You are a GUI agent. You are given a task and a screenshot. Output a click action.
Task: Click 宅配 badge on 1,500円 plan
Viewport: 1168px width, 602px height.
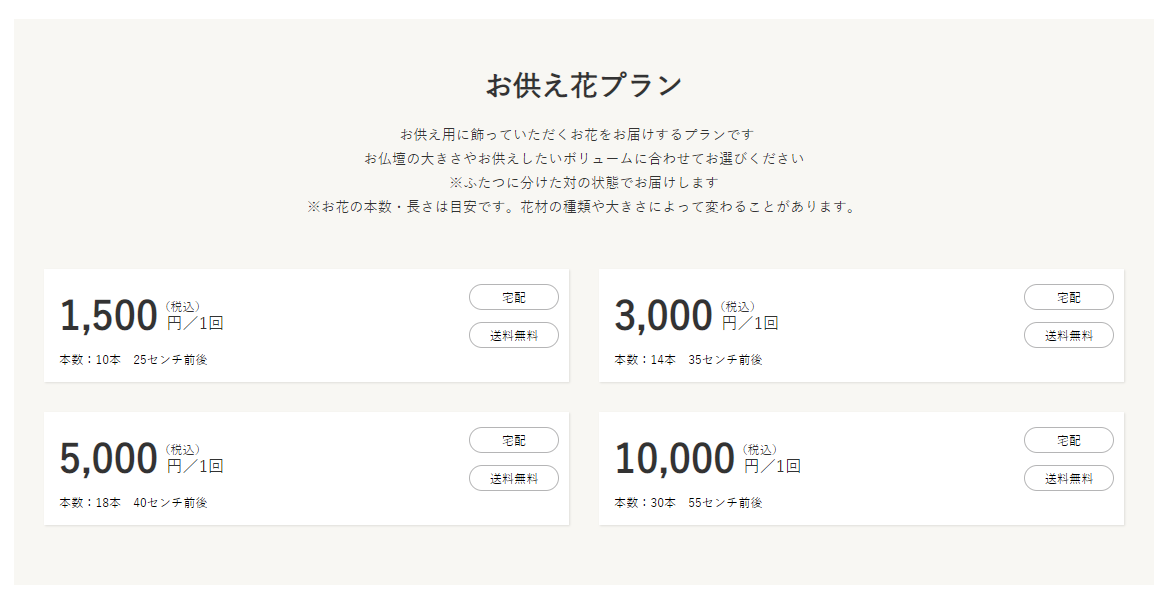[x=514, y=297]
